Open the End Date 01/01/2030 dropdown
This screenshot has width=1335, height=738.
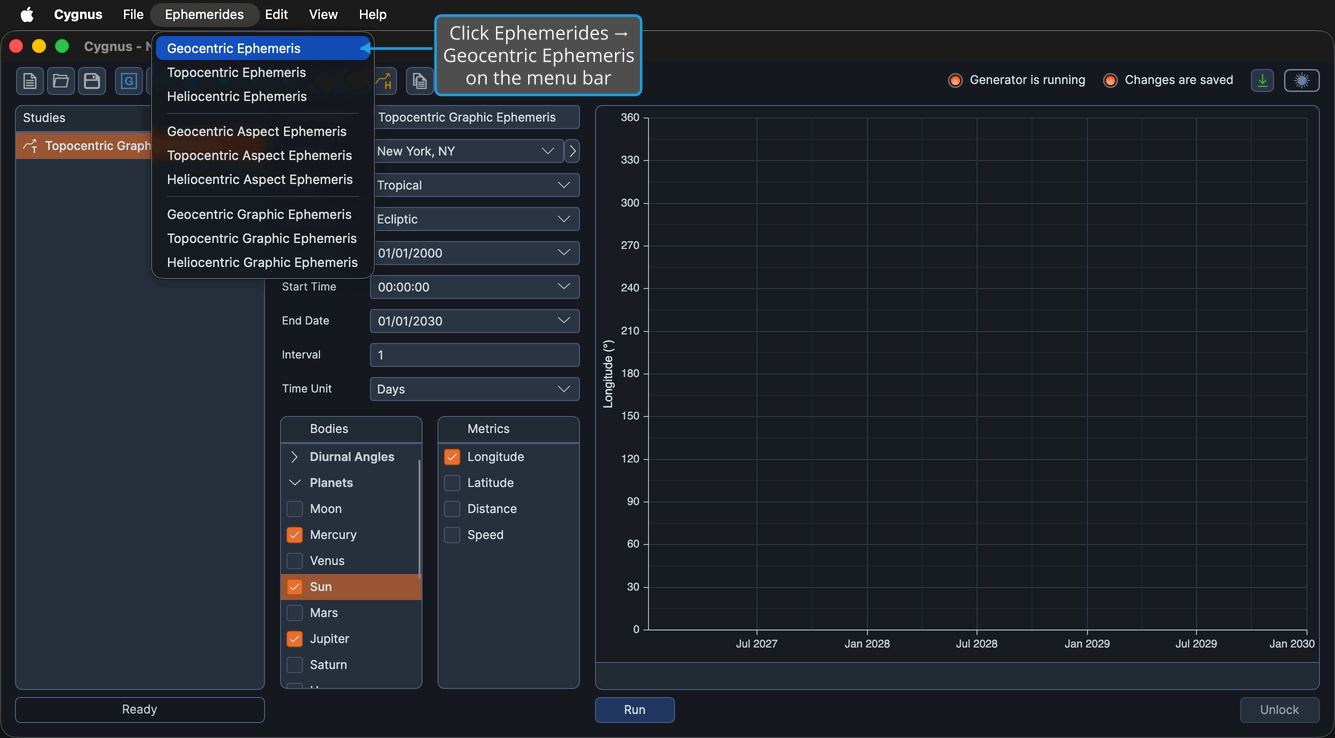pyautogui.click(x=475, y=321)
